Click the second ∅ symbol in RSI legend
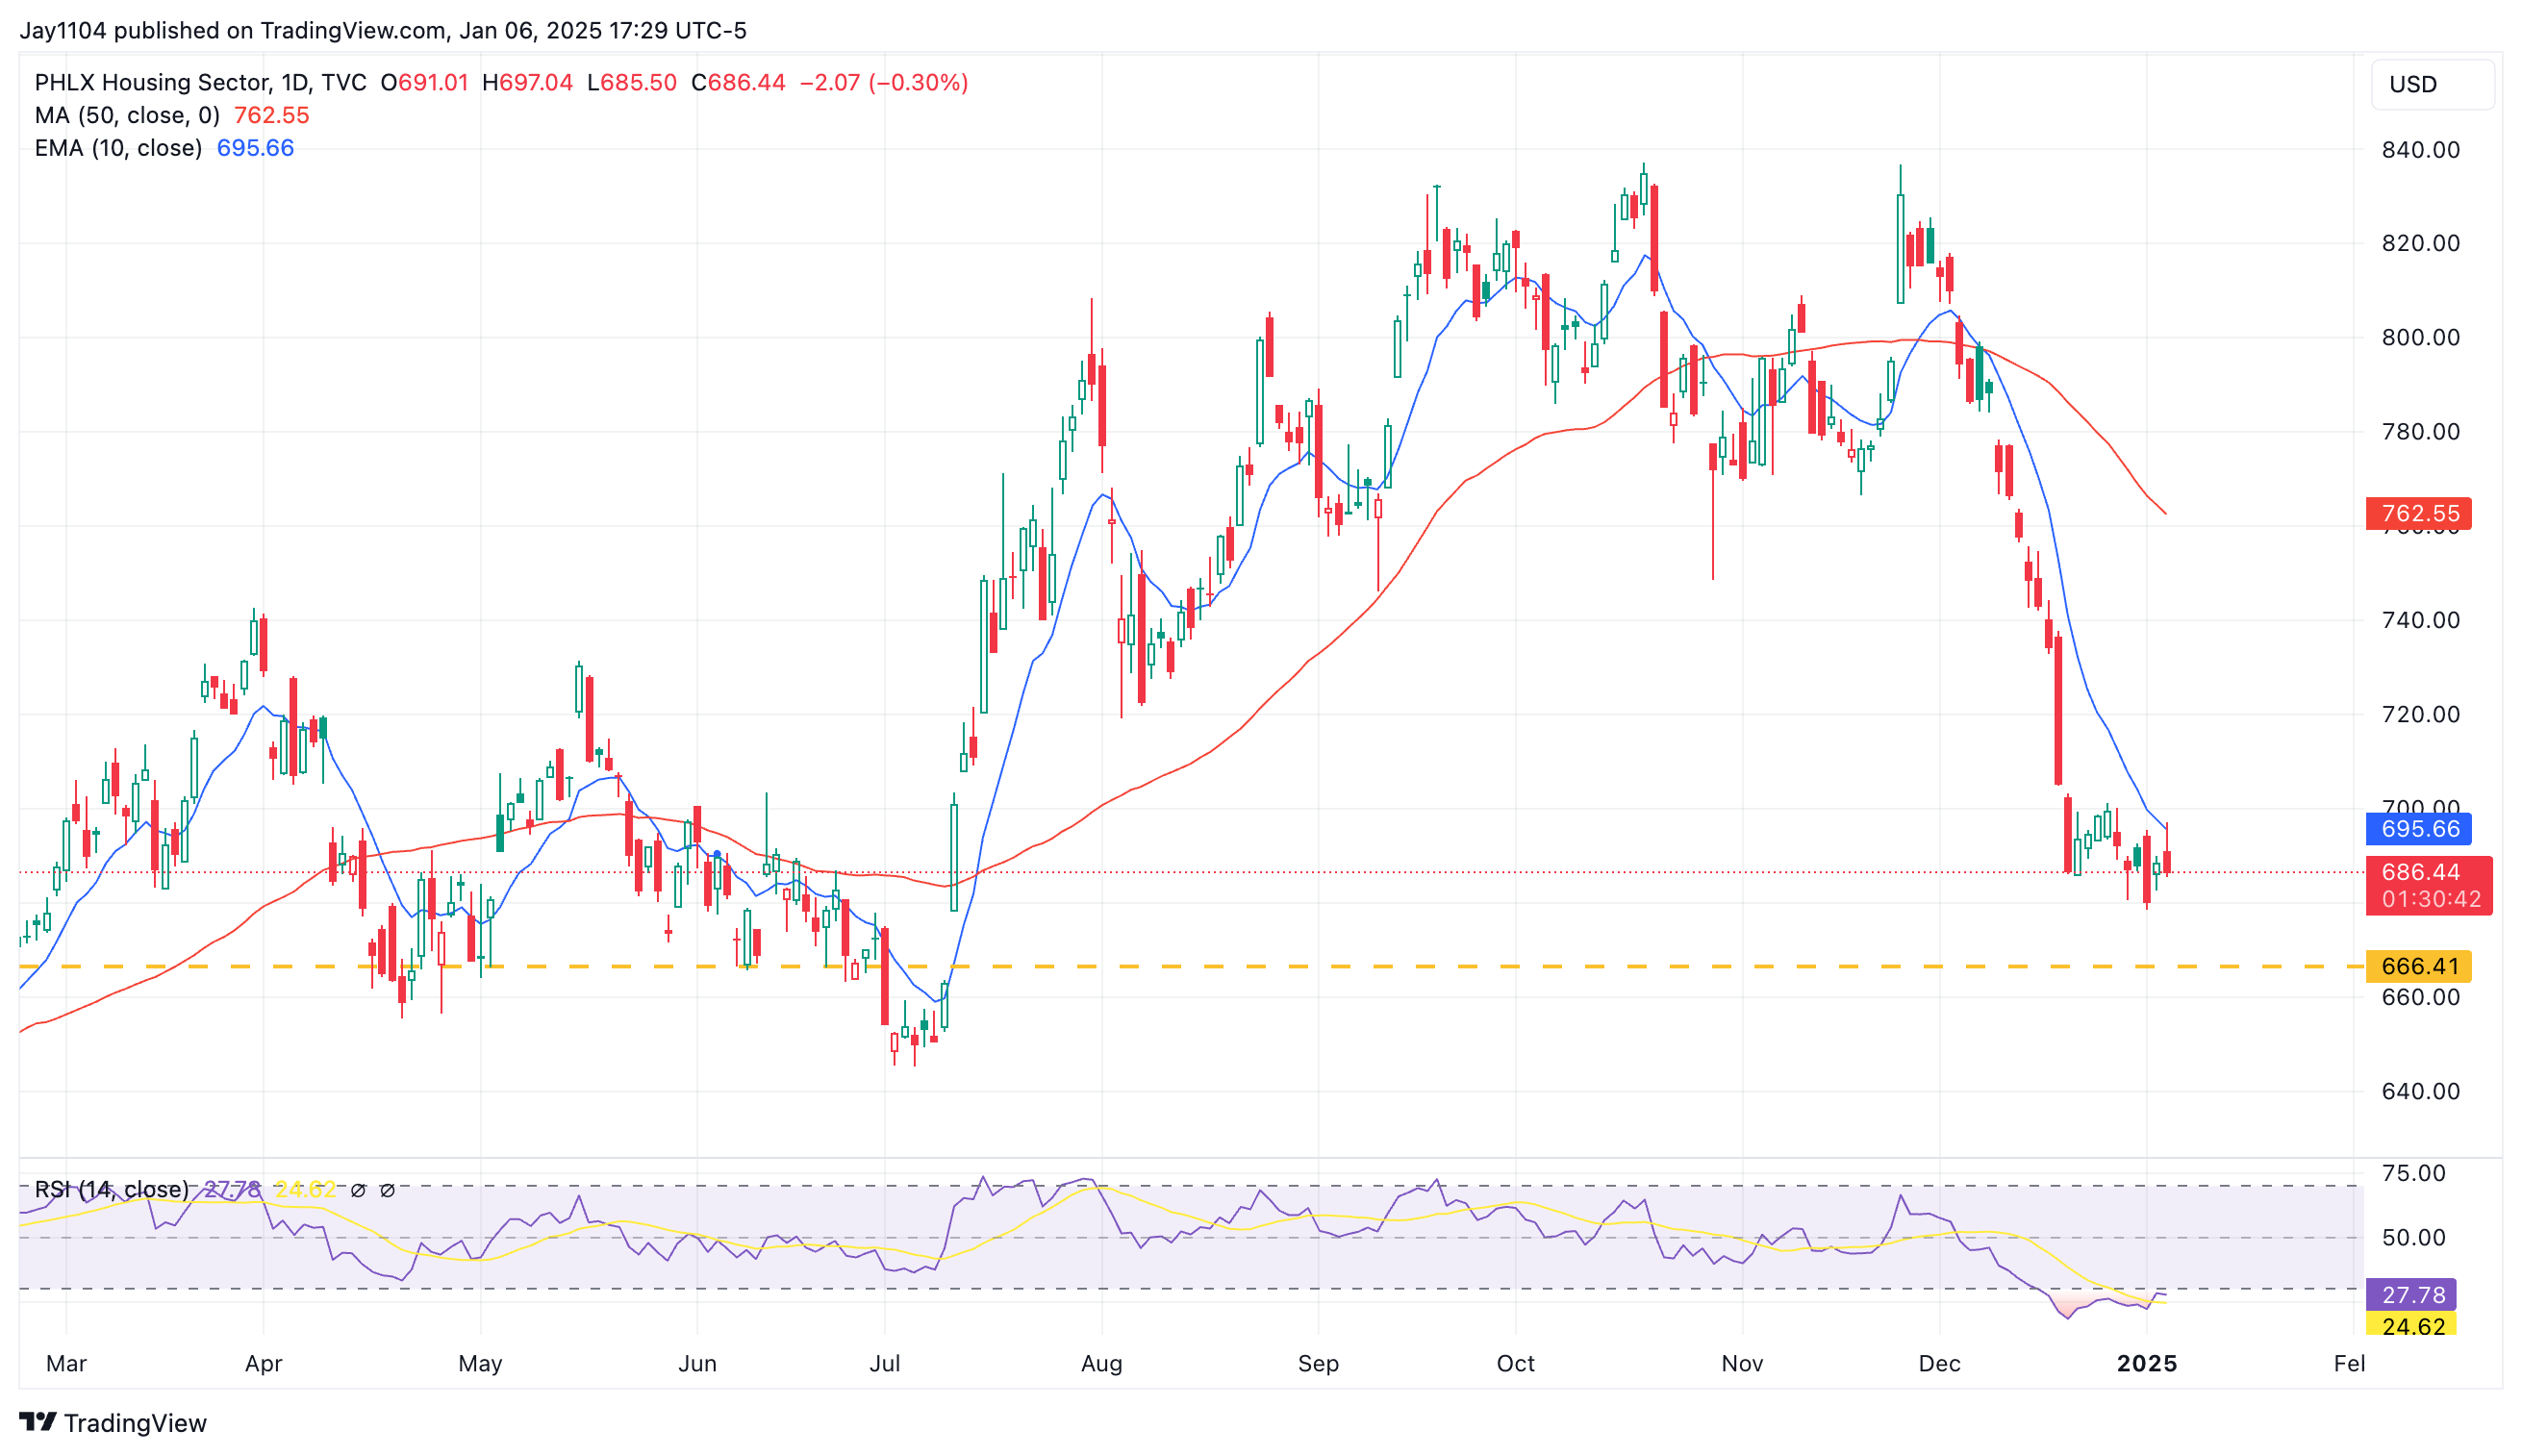Viewport: 2522px width, 1456px height. click(x=388, y=1190)
